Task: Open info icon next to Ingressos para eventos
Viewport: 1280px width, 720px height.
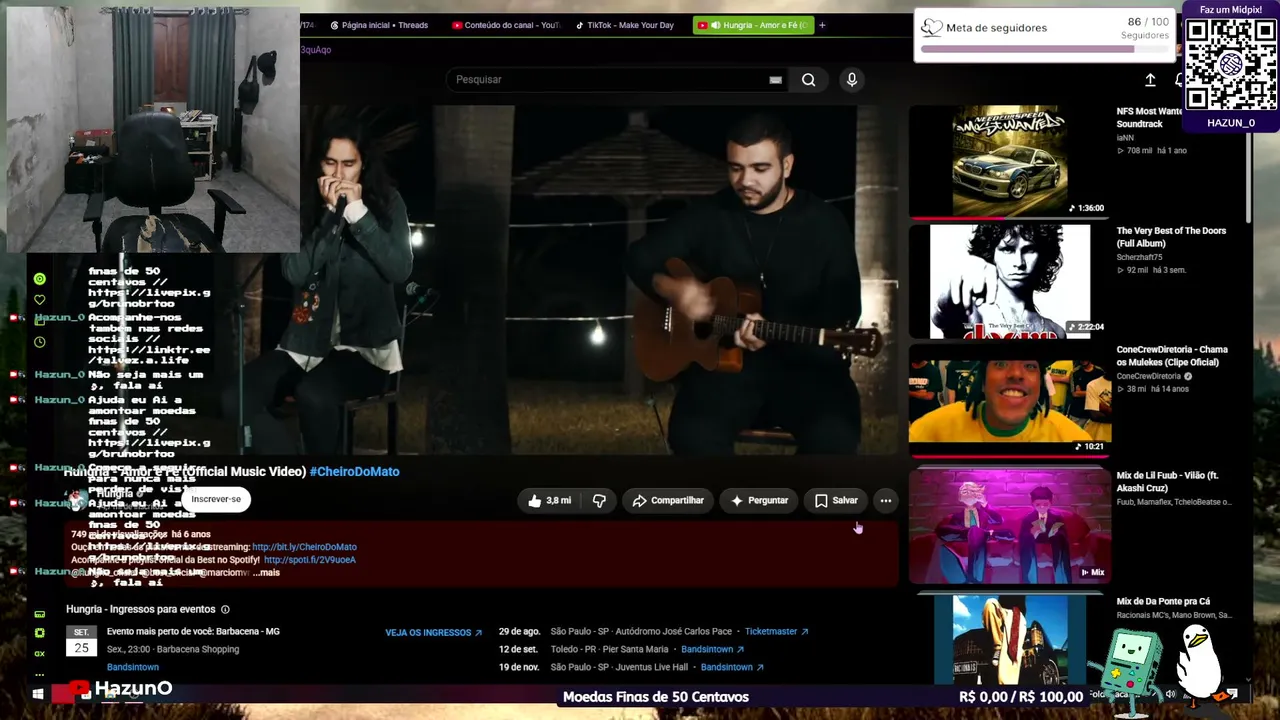Action: [225, 609]
